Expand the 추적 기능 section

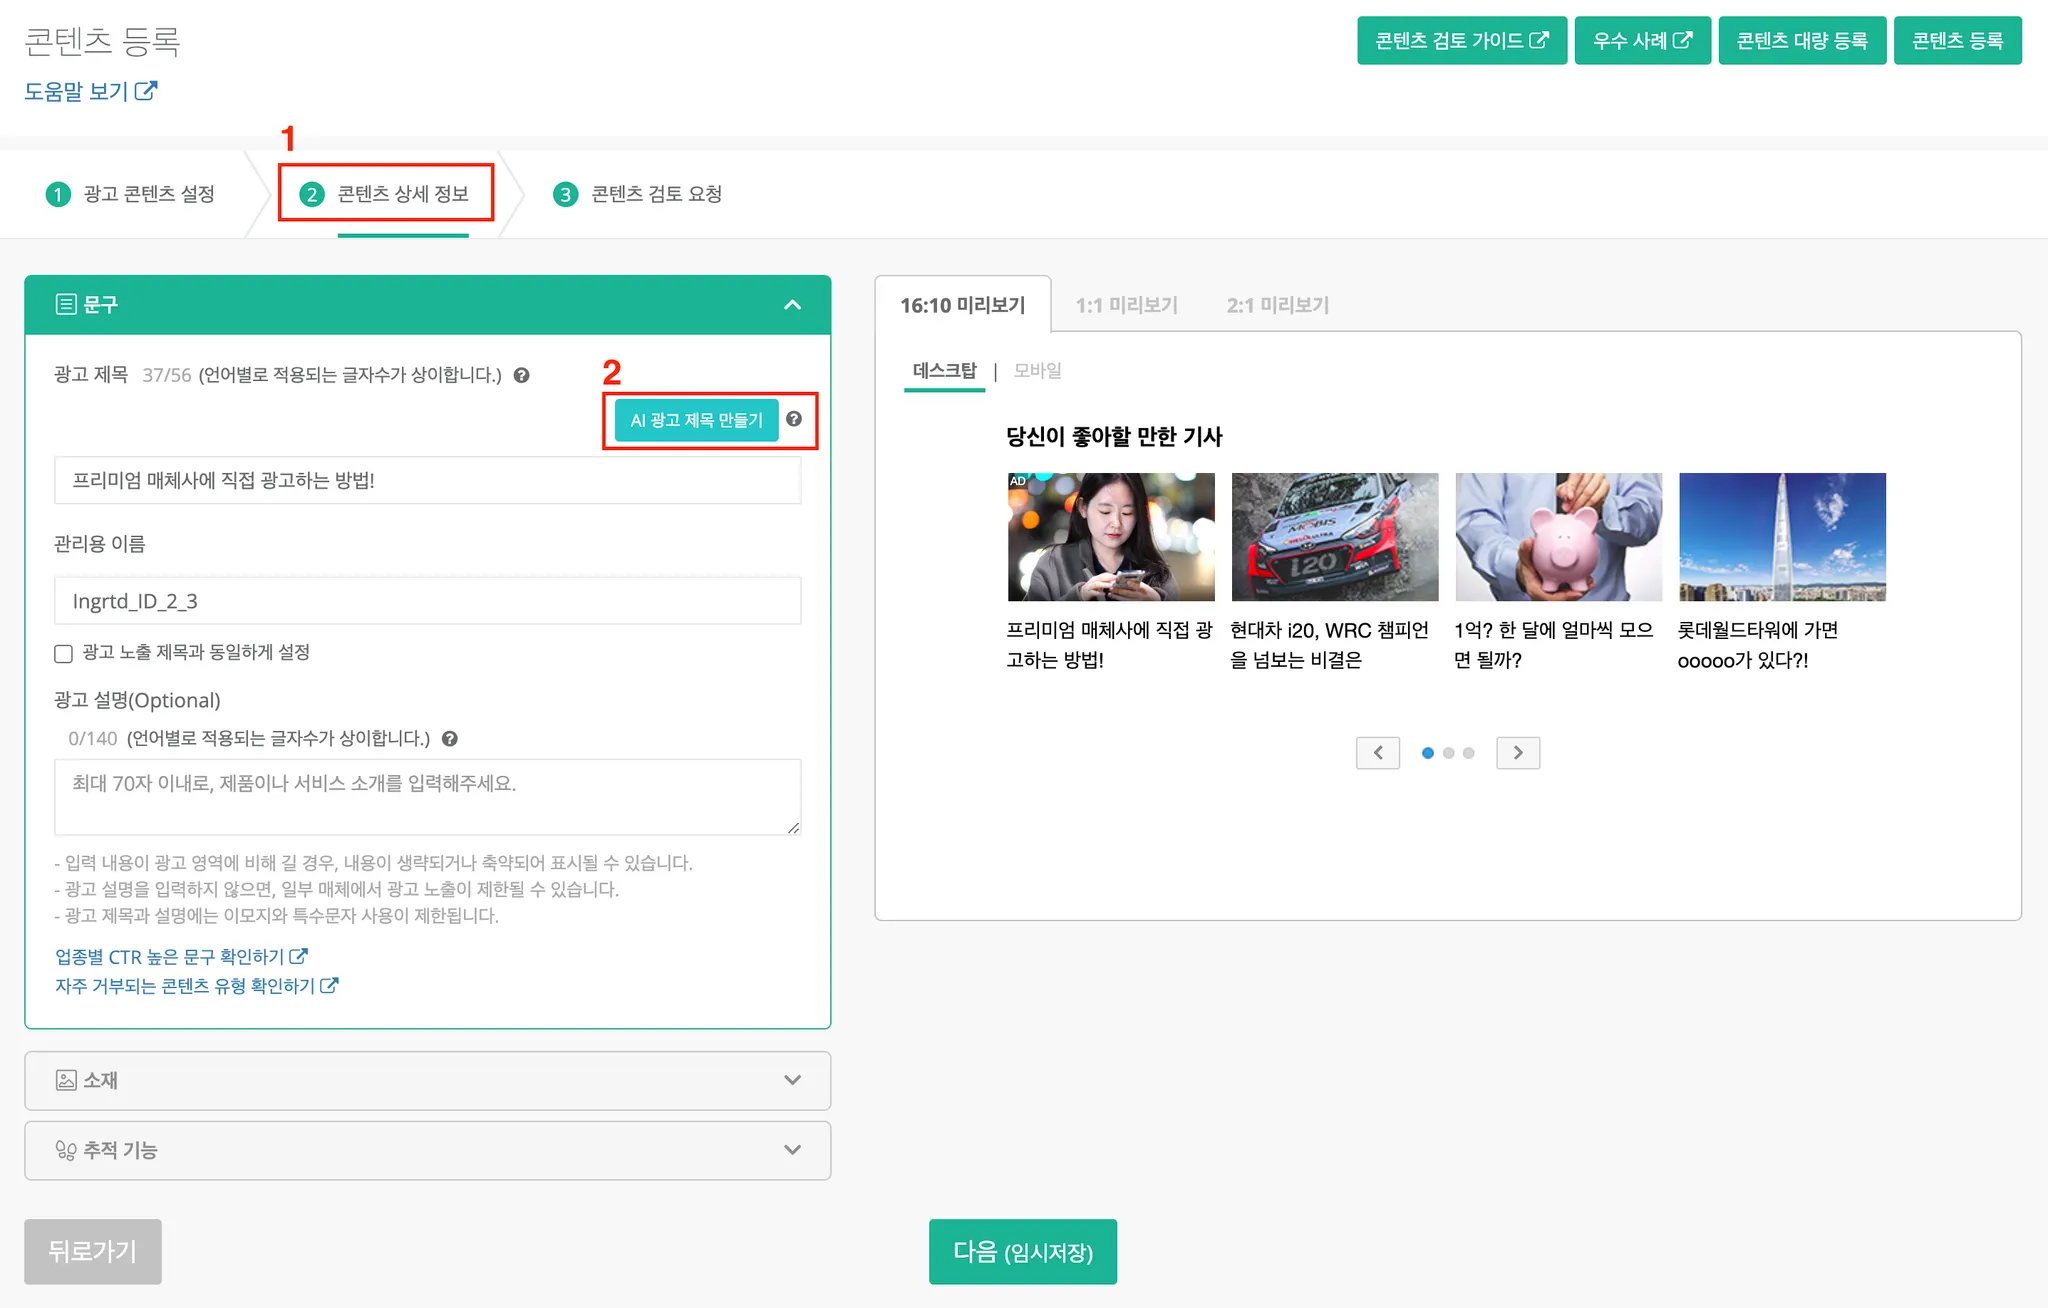point(792,1150)
